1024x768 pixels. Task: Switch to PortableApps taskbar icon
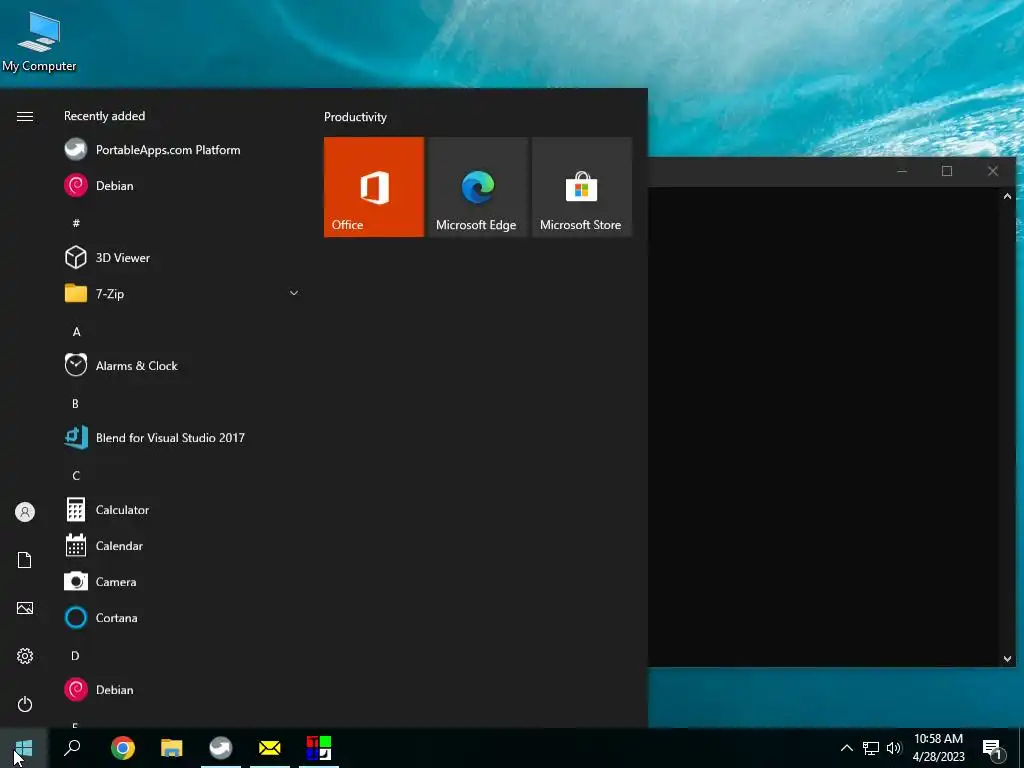221,748
